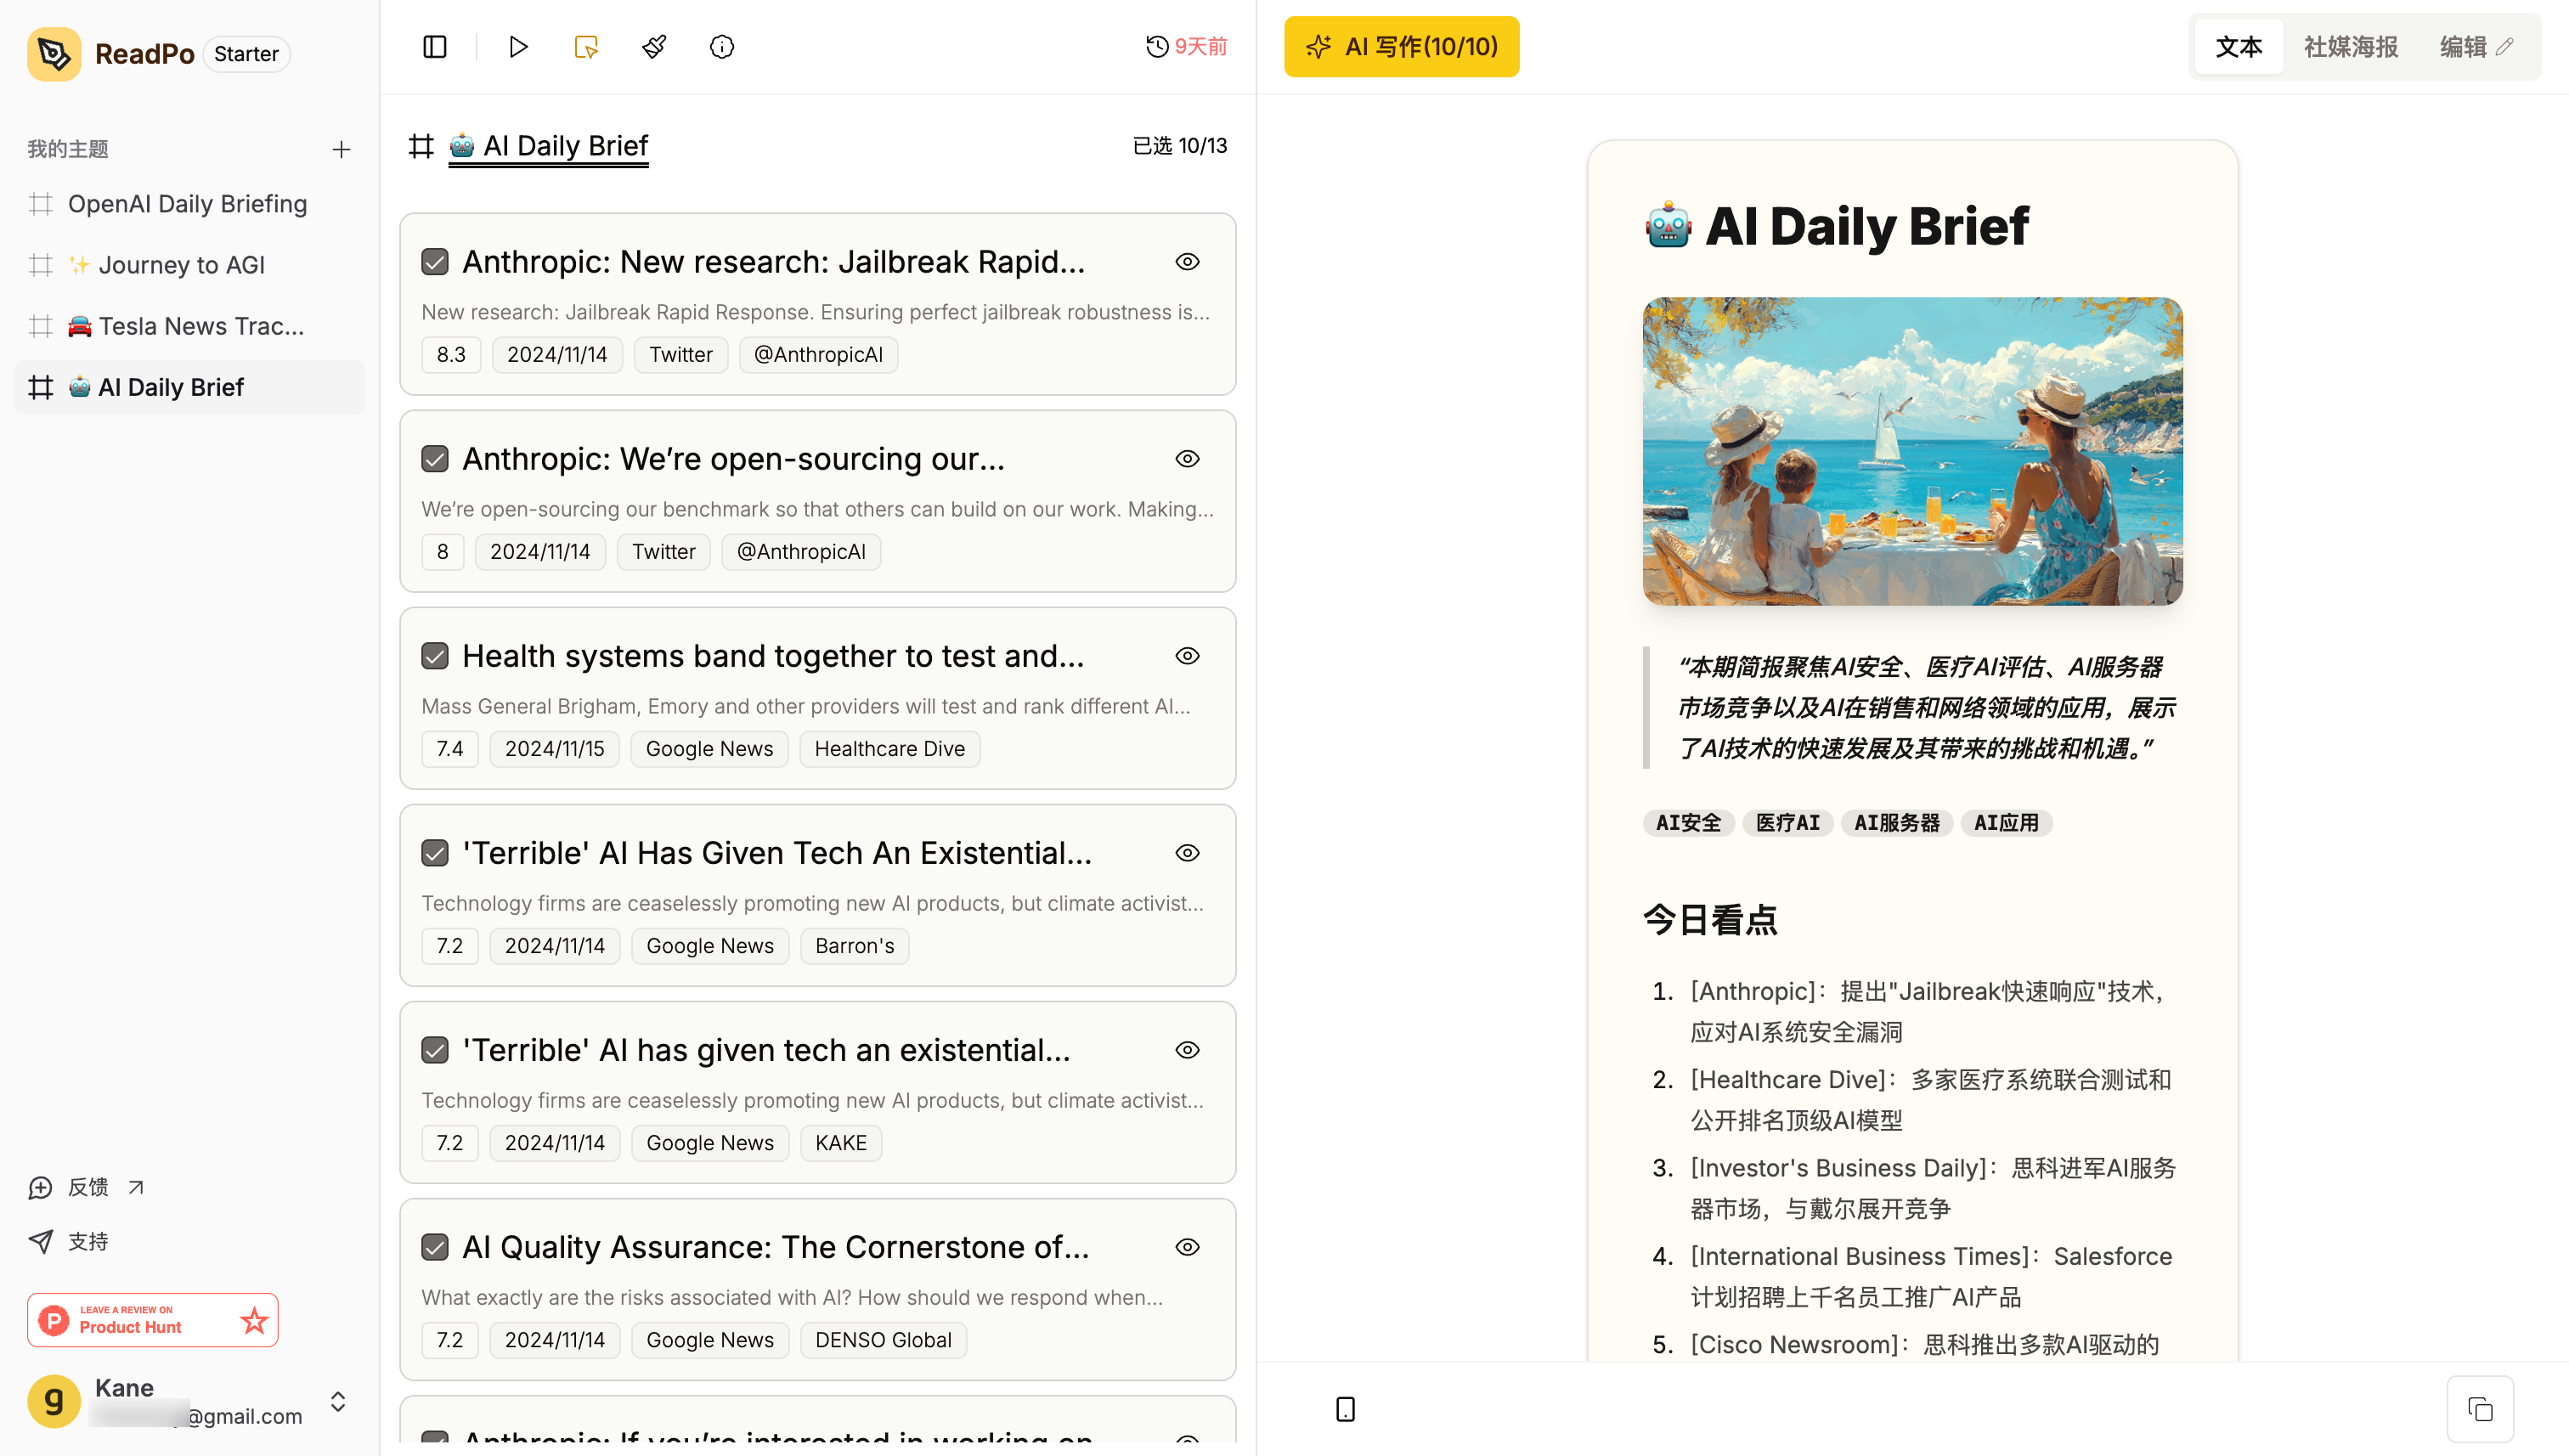The height and width of the screenshot is (1456, 2569).
Task: Open the info circle icon
Action: click(x=722, y=47)
